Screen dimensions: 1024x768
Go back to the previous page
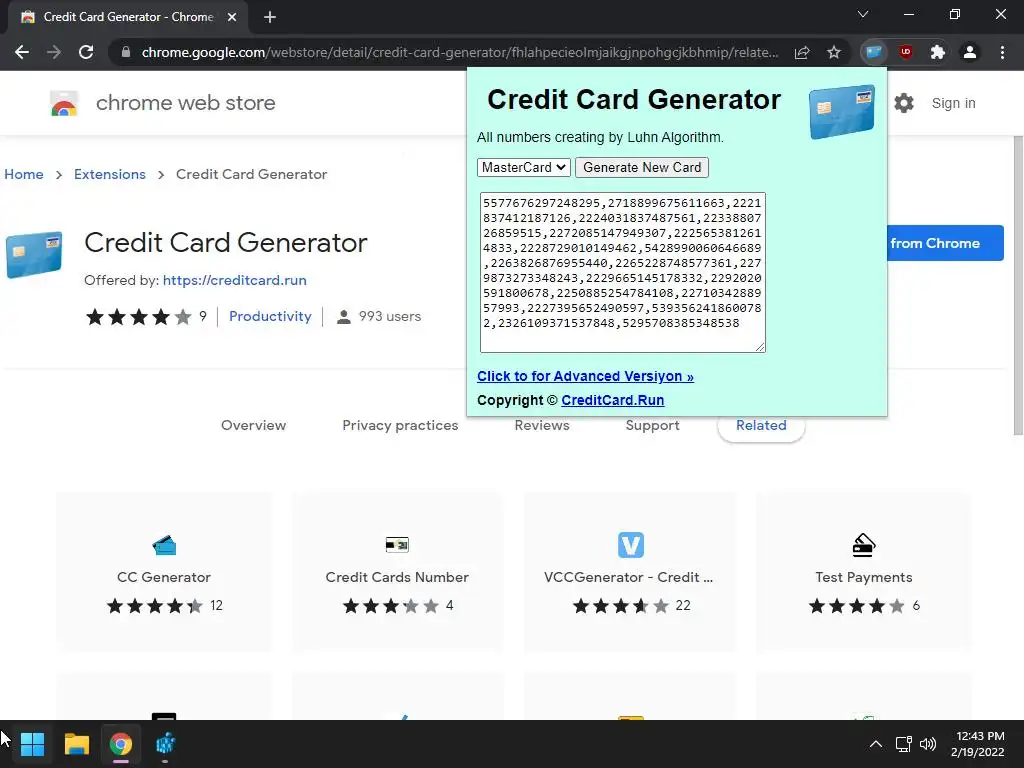click(22, 52)
